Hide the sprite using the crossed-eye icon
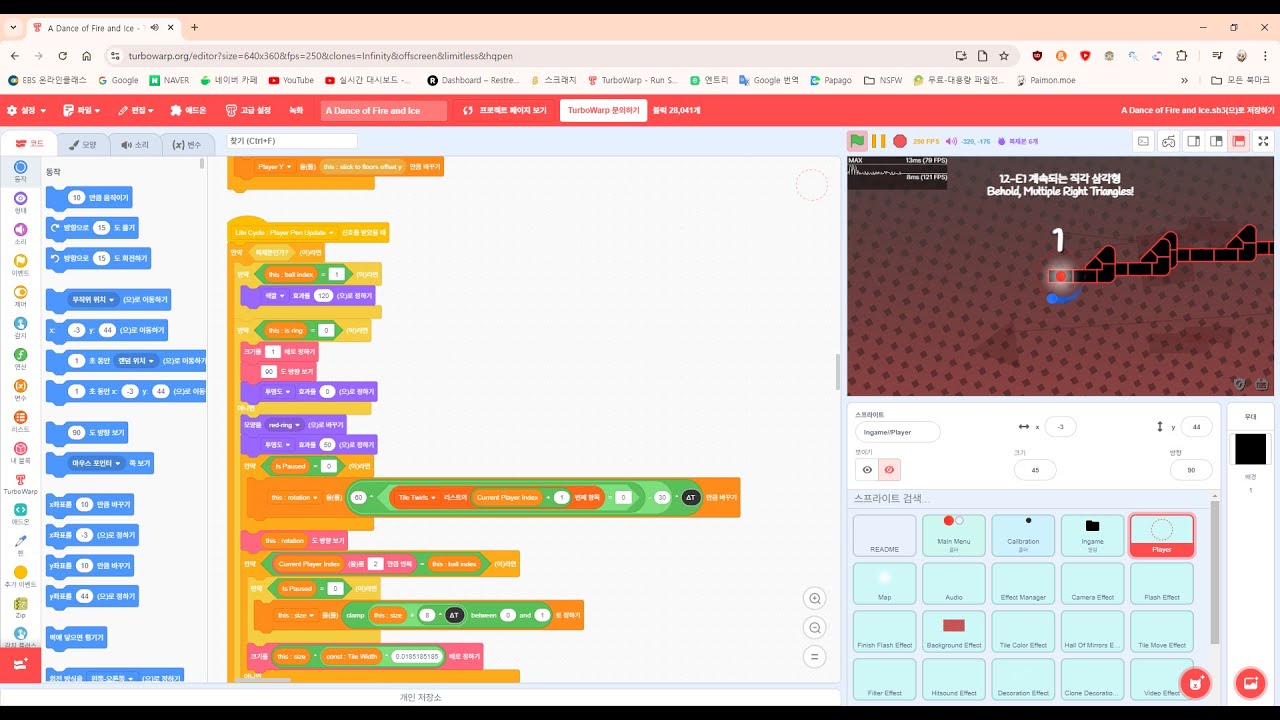The width and height of the screenshot is (1280, 720). click(889, 469)
